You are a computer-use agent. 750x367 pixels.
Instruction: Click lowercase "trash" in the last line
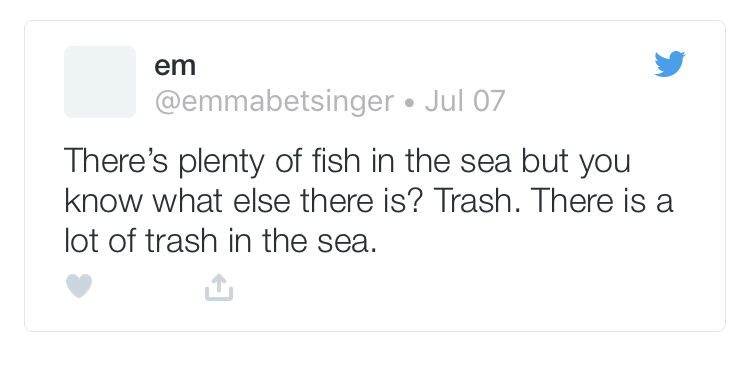click(181, 241)
